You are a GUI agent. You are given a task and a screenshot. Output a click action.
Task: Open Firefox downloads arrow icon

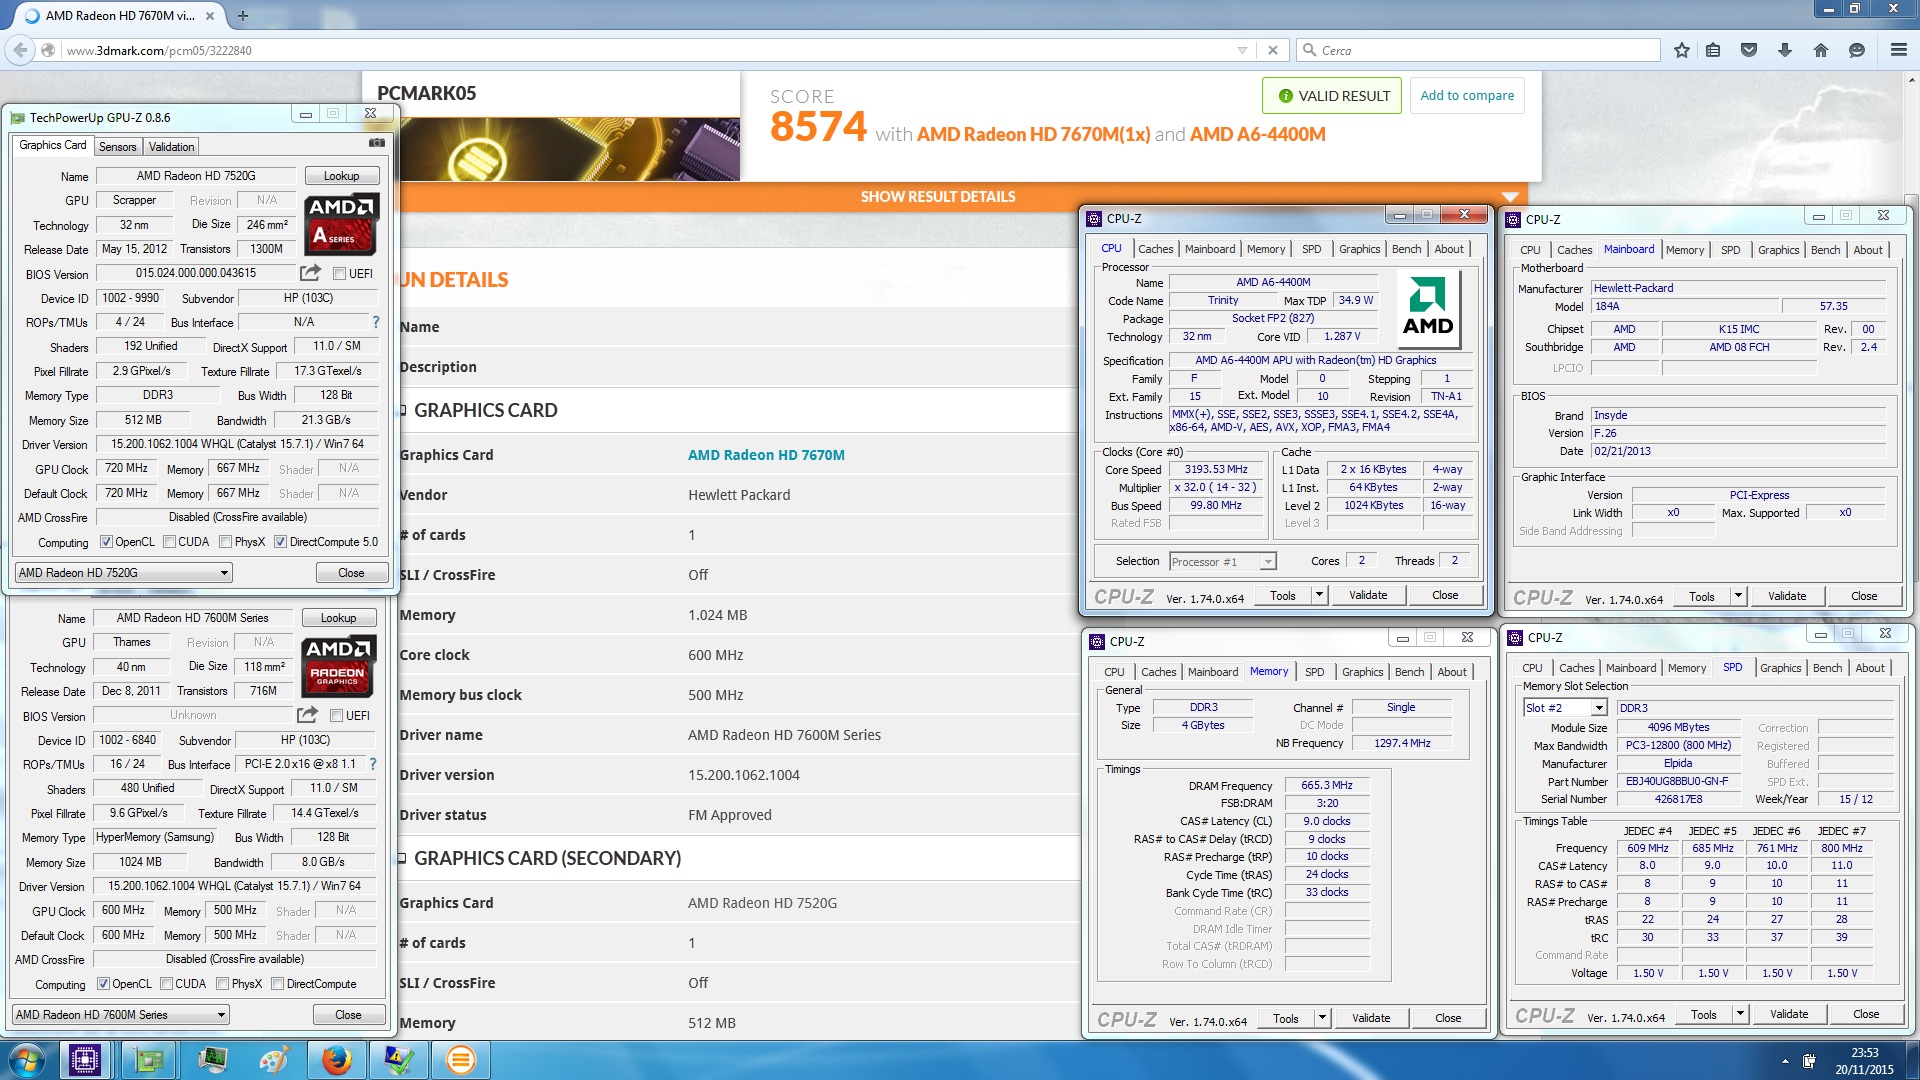pos(1785,50)
